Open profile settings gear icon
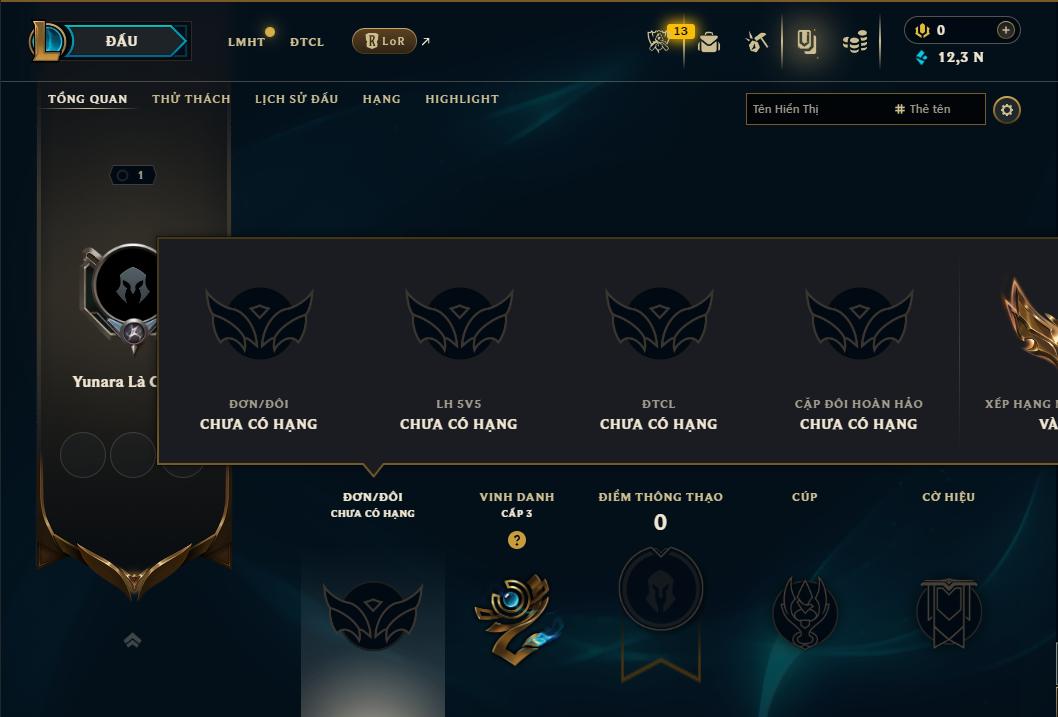1058x717 pixels. (x=1007, y=110)
